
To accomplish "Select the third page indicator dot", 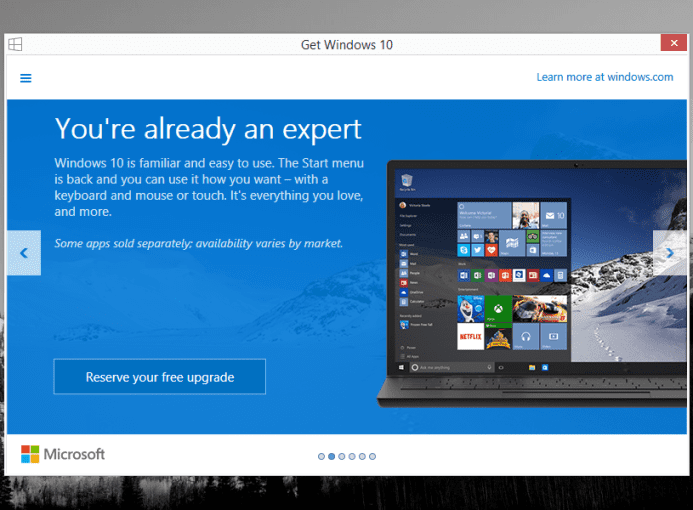I will click(342, 457).
